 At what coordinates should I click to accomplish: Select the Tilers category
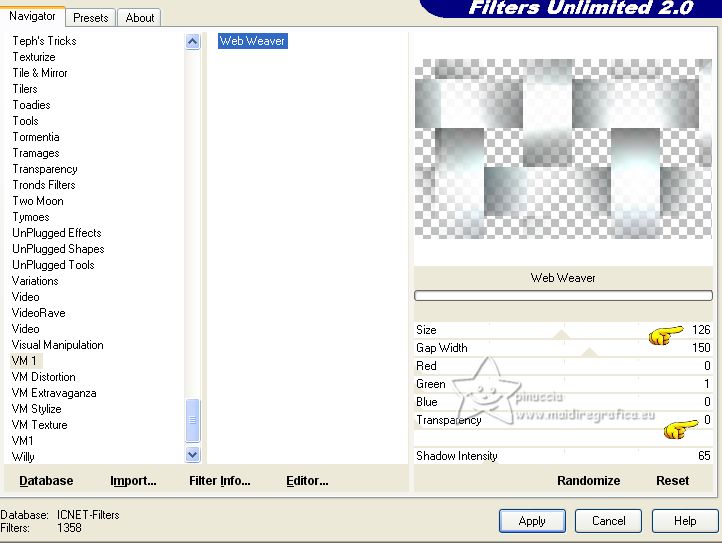[x=25, y=89]
